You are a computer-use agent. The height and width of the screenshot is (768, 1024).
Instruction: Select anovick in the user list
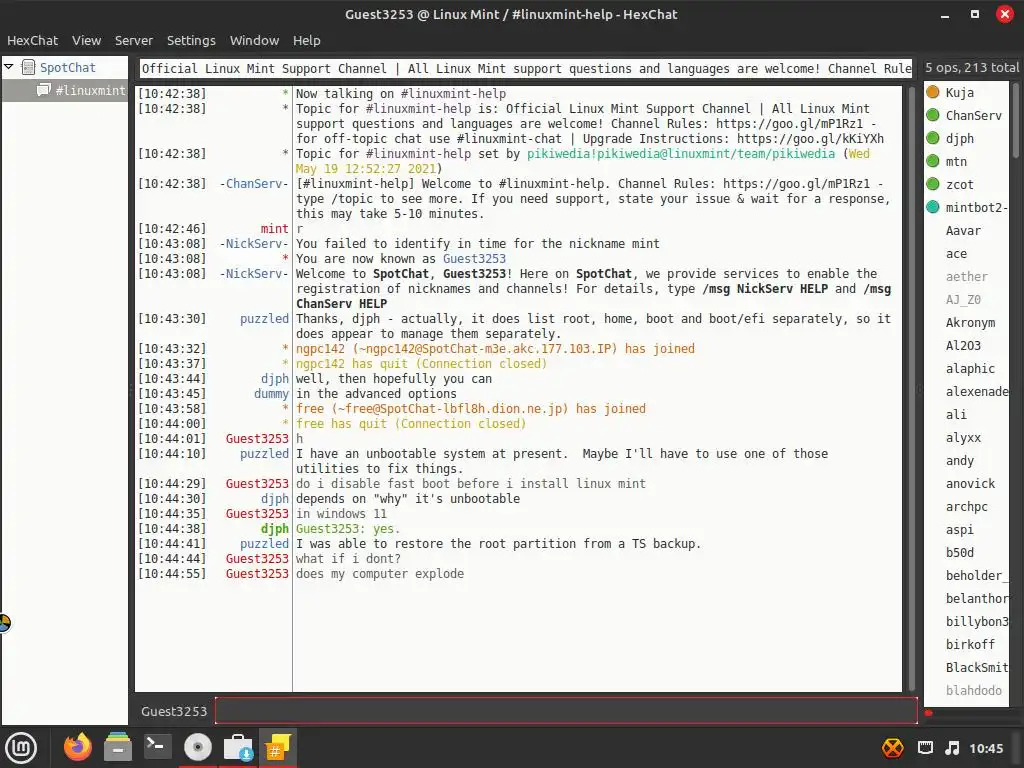pyautogui.click(x=970, y=483)
